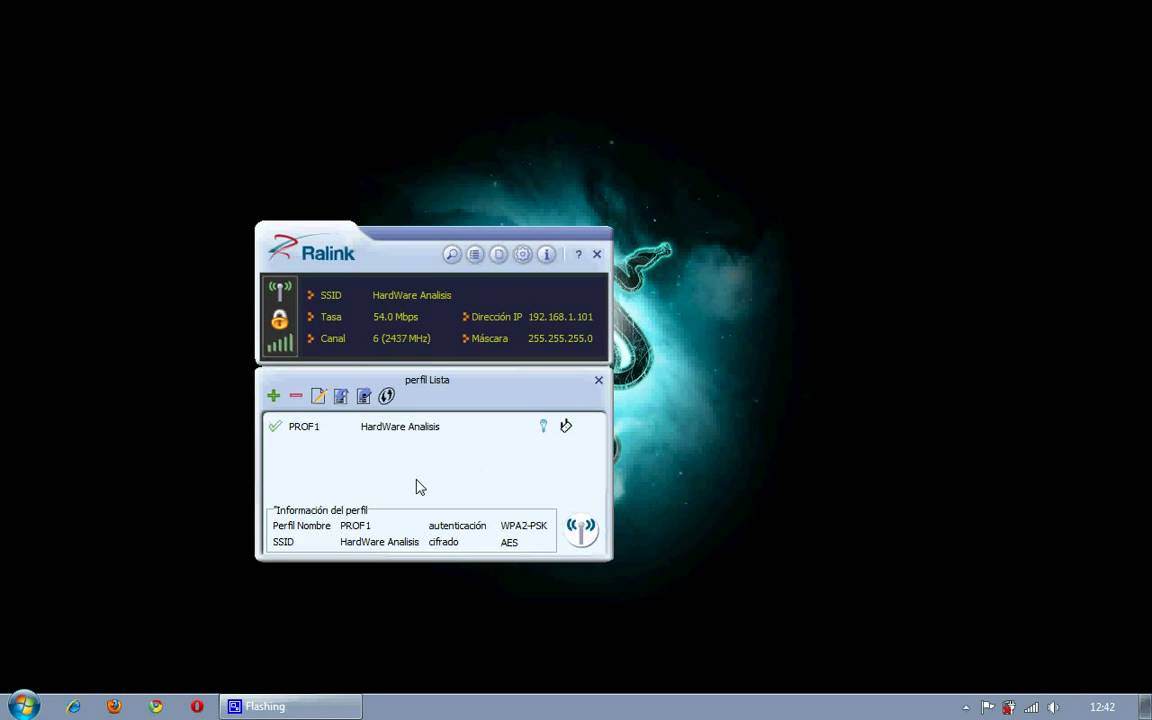
Task: Open network signal tray icon
Action: pyautogui.click(x=1031, y=707)
